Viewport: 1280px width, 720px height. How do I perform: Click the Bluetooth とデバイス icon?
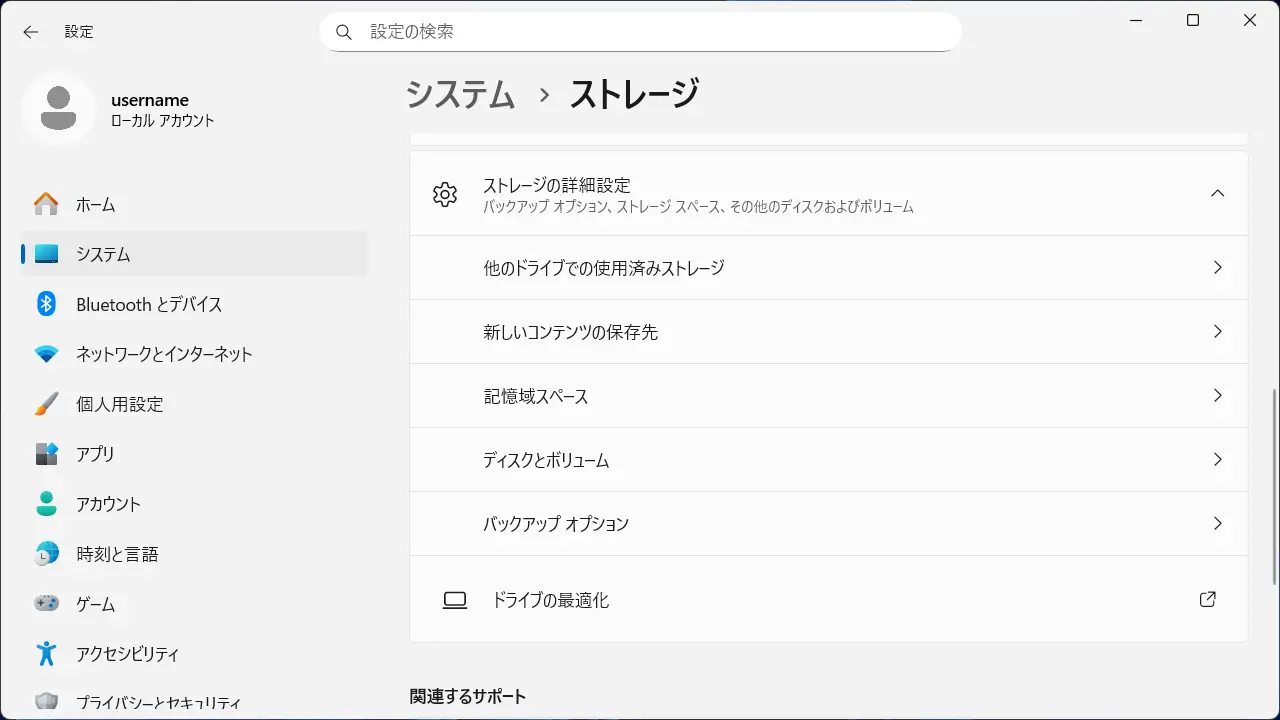tap(46, 304)
